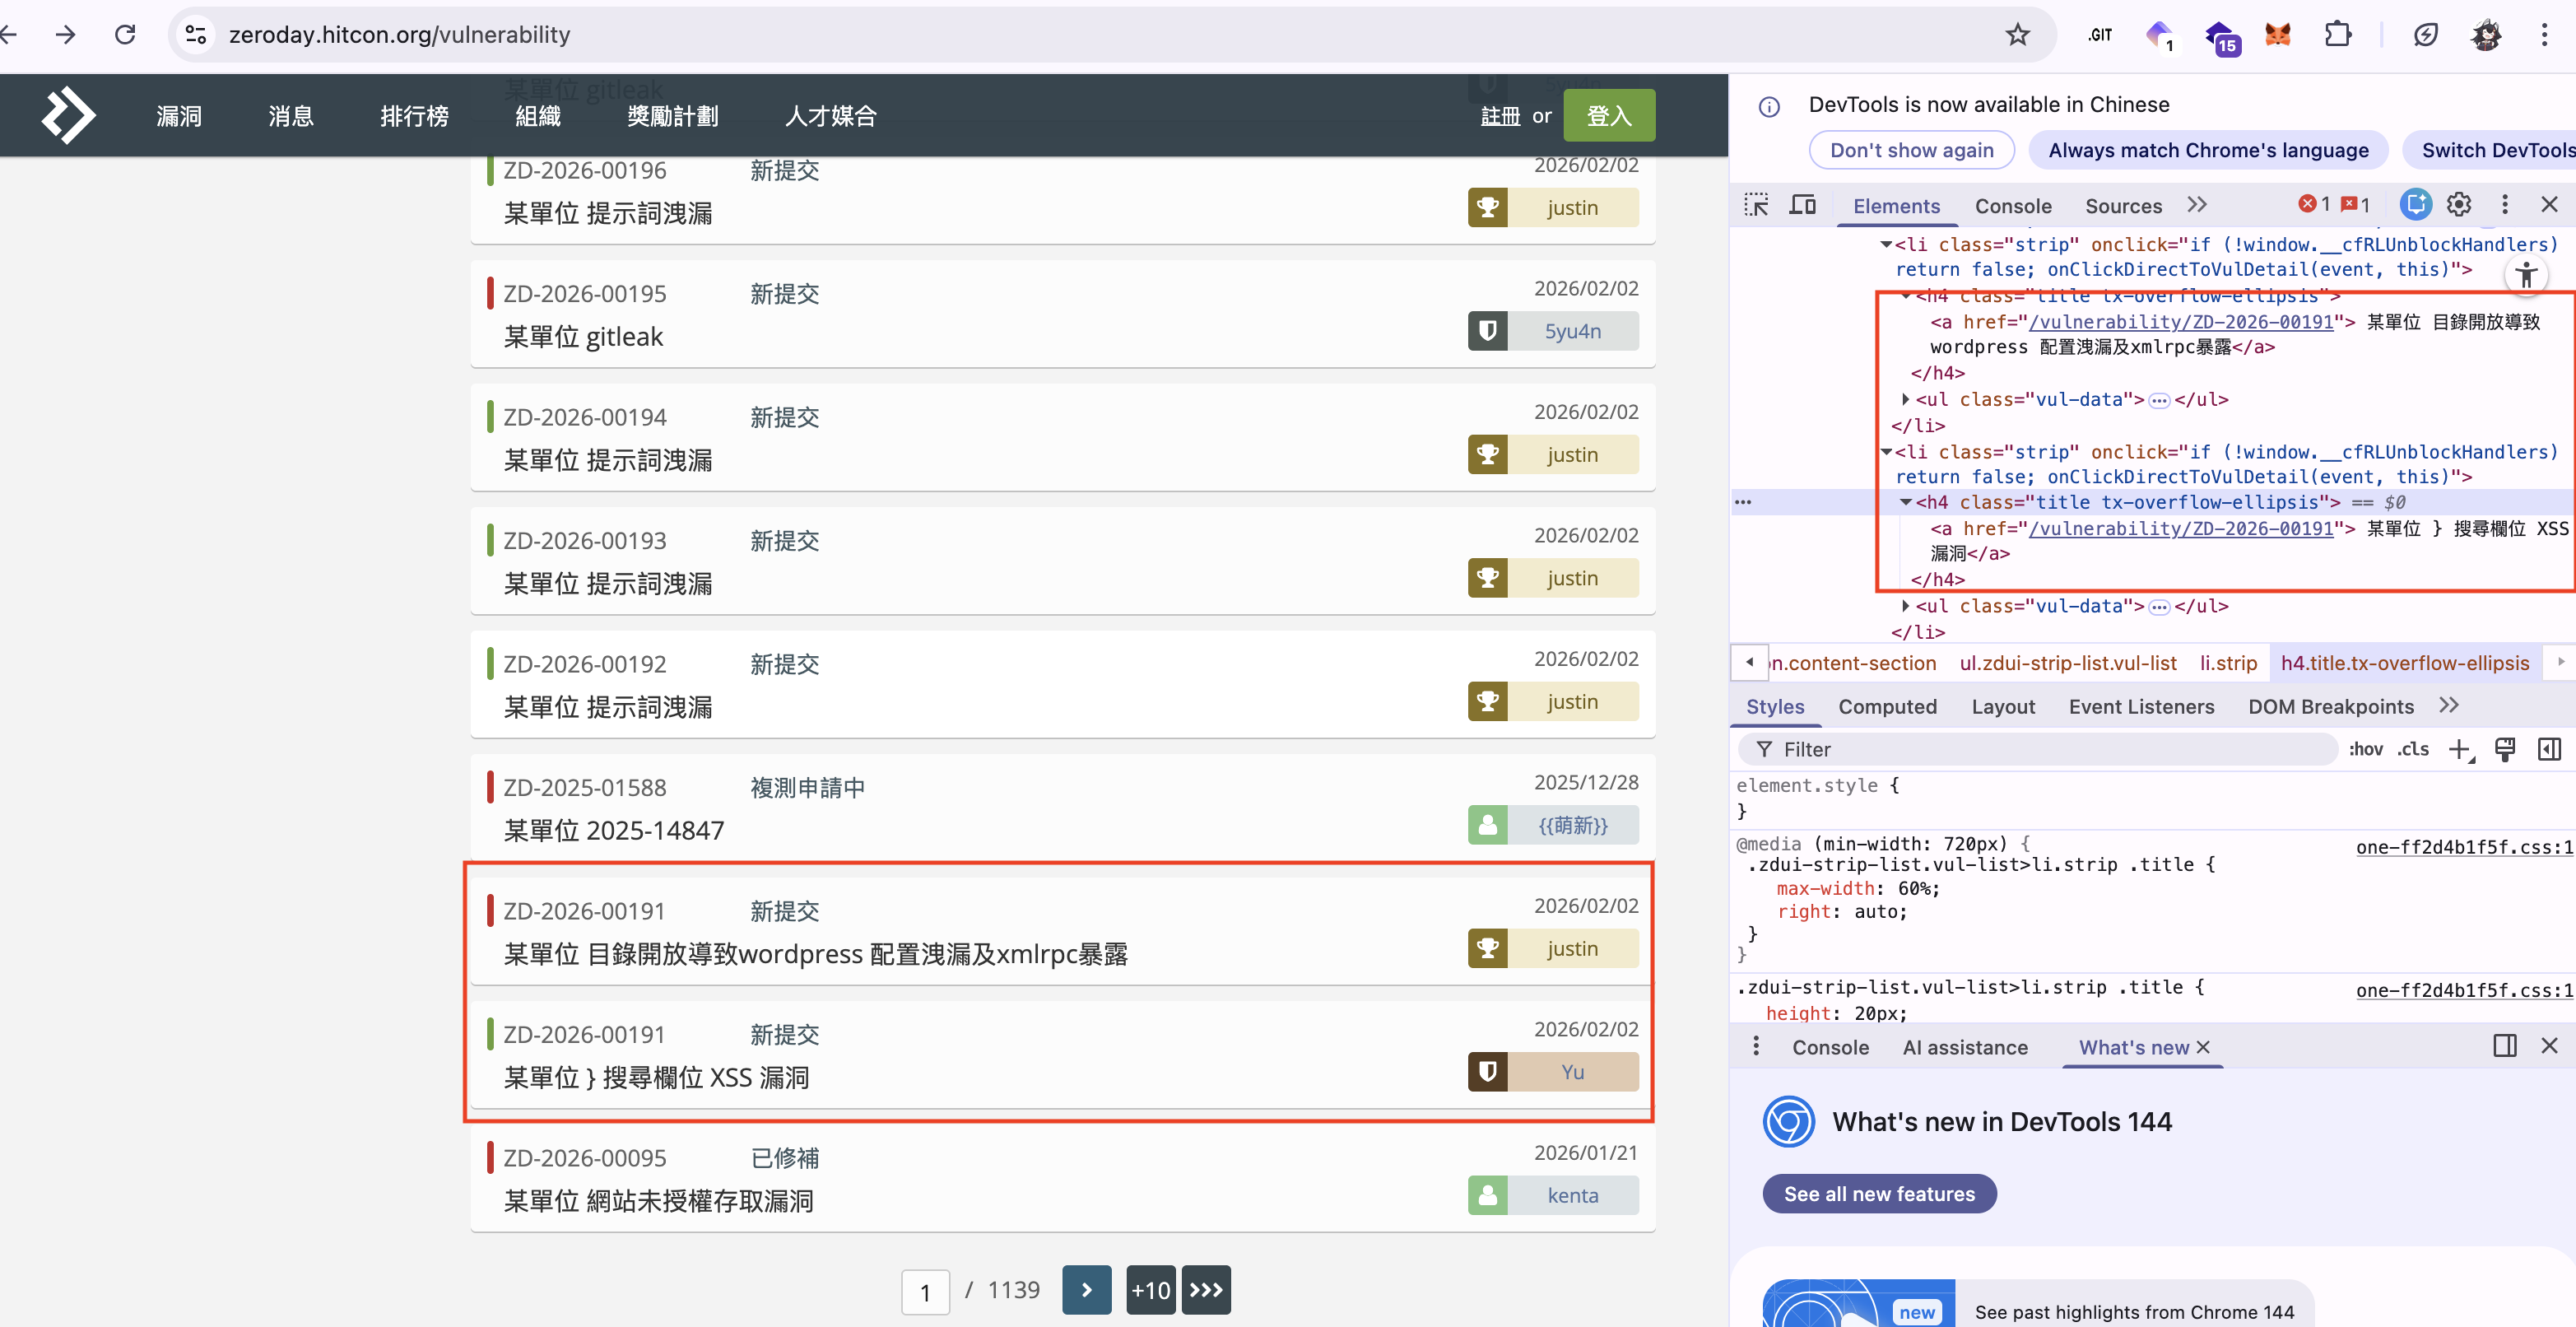Open Event Listeners tab

pos(2141,706)
